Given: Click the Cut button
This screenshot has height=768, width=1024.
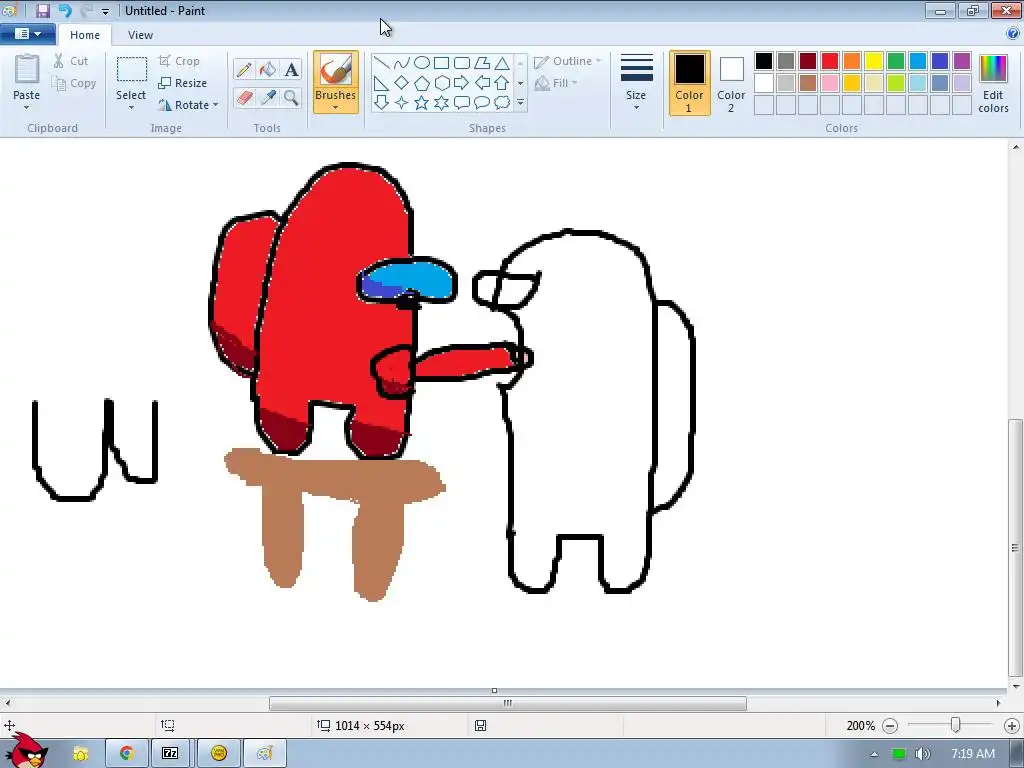Looking at the screenshot, I should (x=71, y=61).
